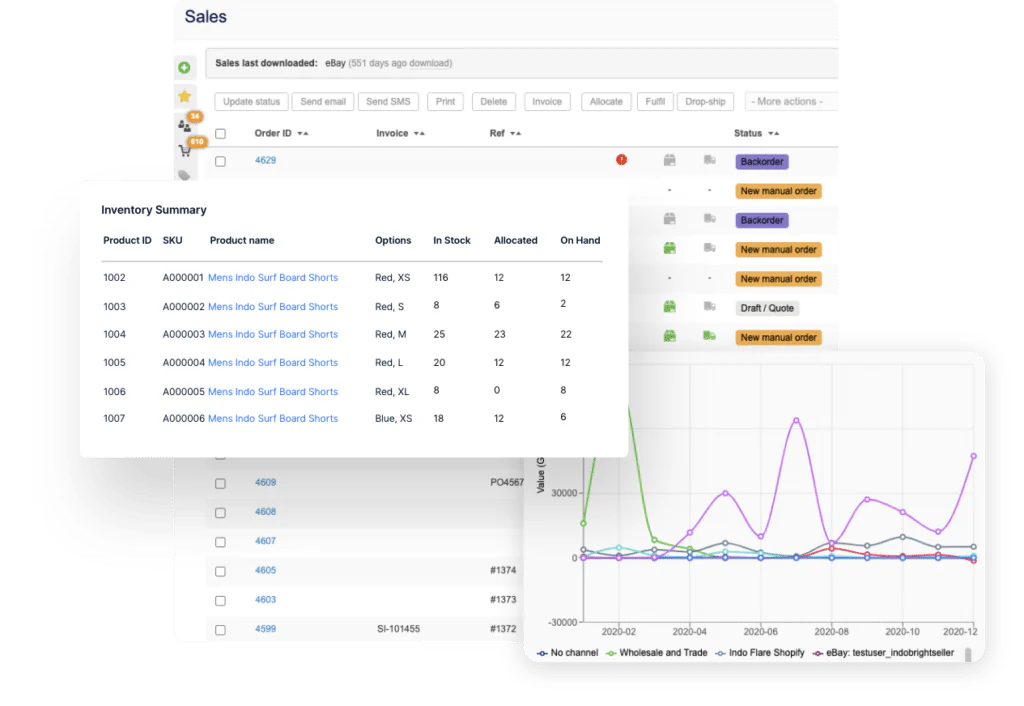Click In Stock value 116

(x=441, y=277)
